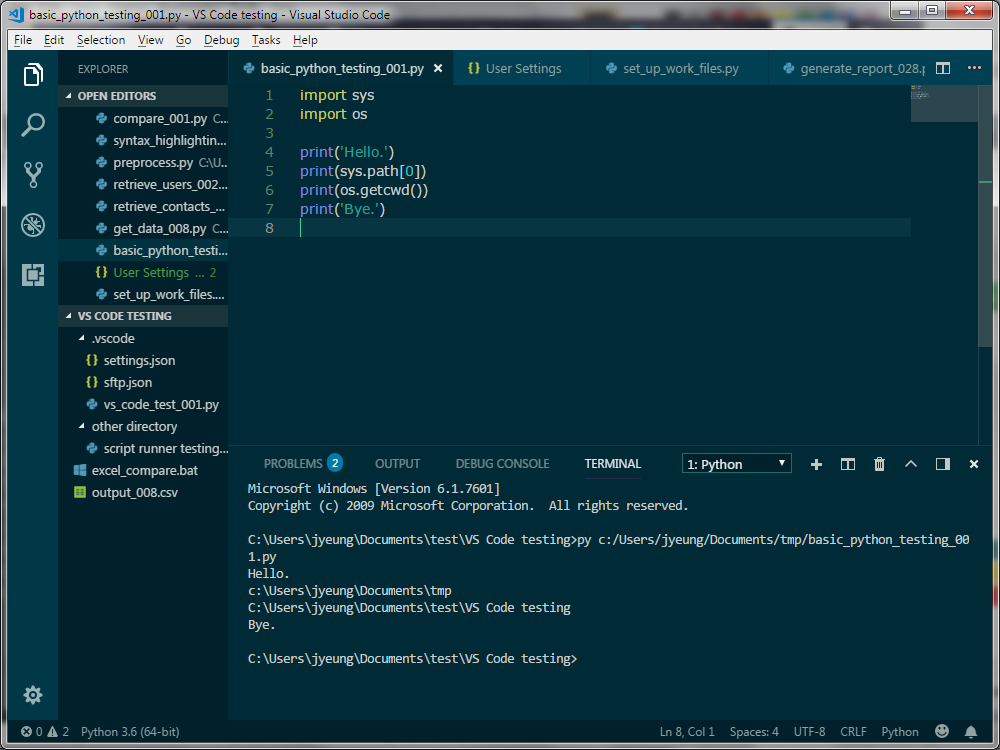Open the Debug menu
Viewport: 1000px width, 750px height.
[x=220, y=40]
